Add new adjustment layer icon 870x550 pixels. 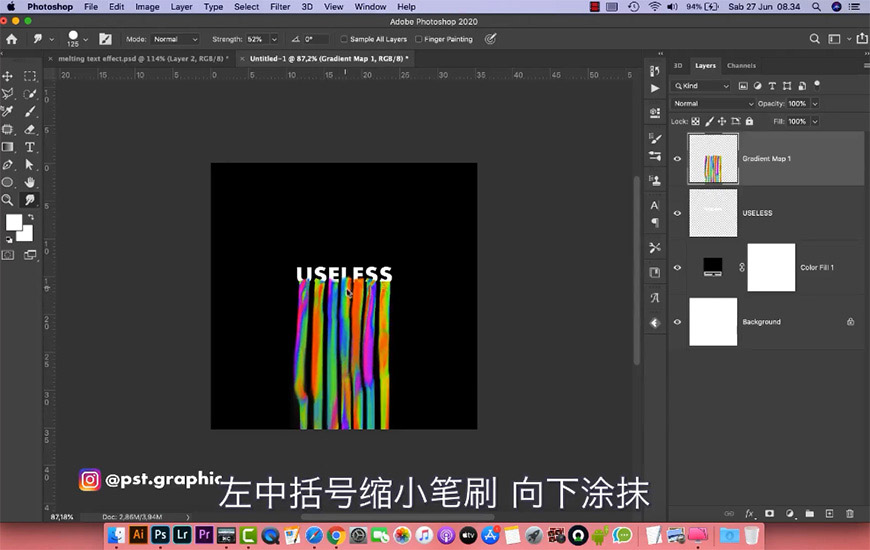point(790,513)
